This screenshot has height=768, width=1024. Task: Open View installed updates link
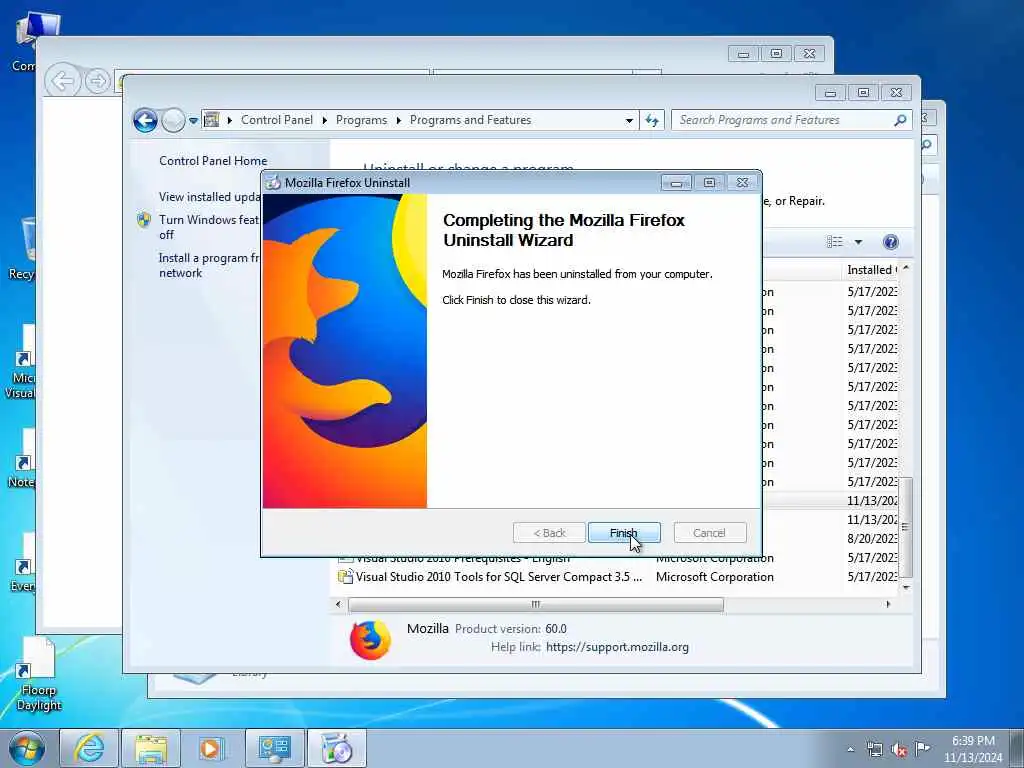coord(210,197)
